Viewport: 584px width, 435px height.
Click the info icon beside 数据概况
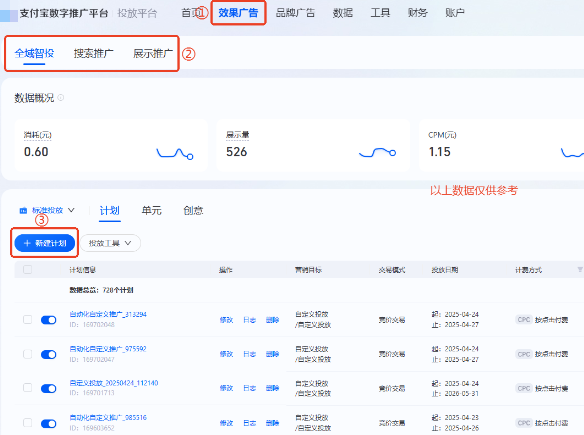coord(61,98)
